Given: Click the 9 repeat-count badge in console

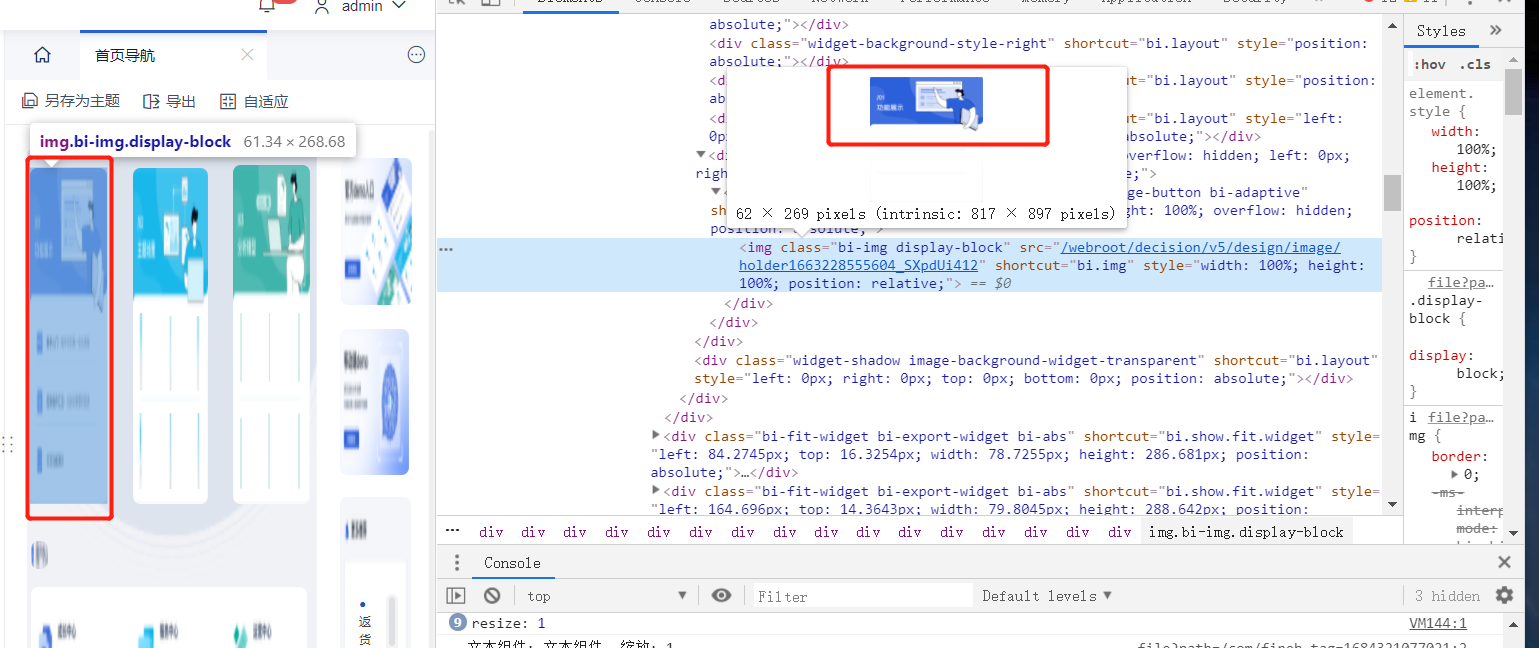Looking at the screenshot, I should coord(458,623).
